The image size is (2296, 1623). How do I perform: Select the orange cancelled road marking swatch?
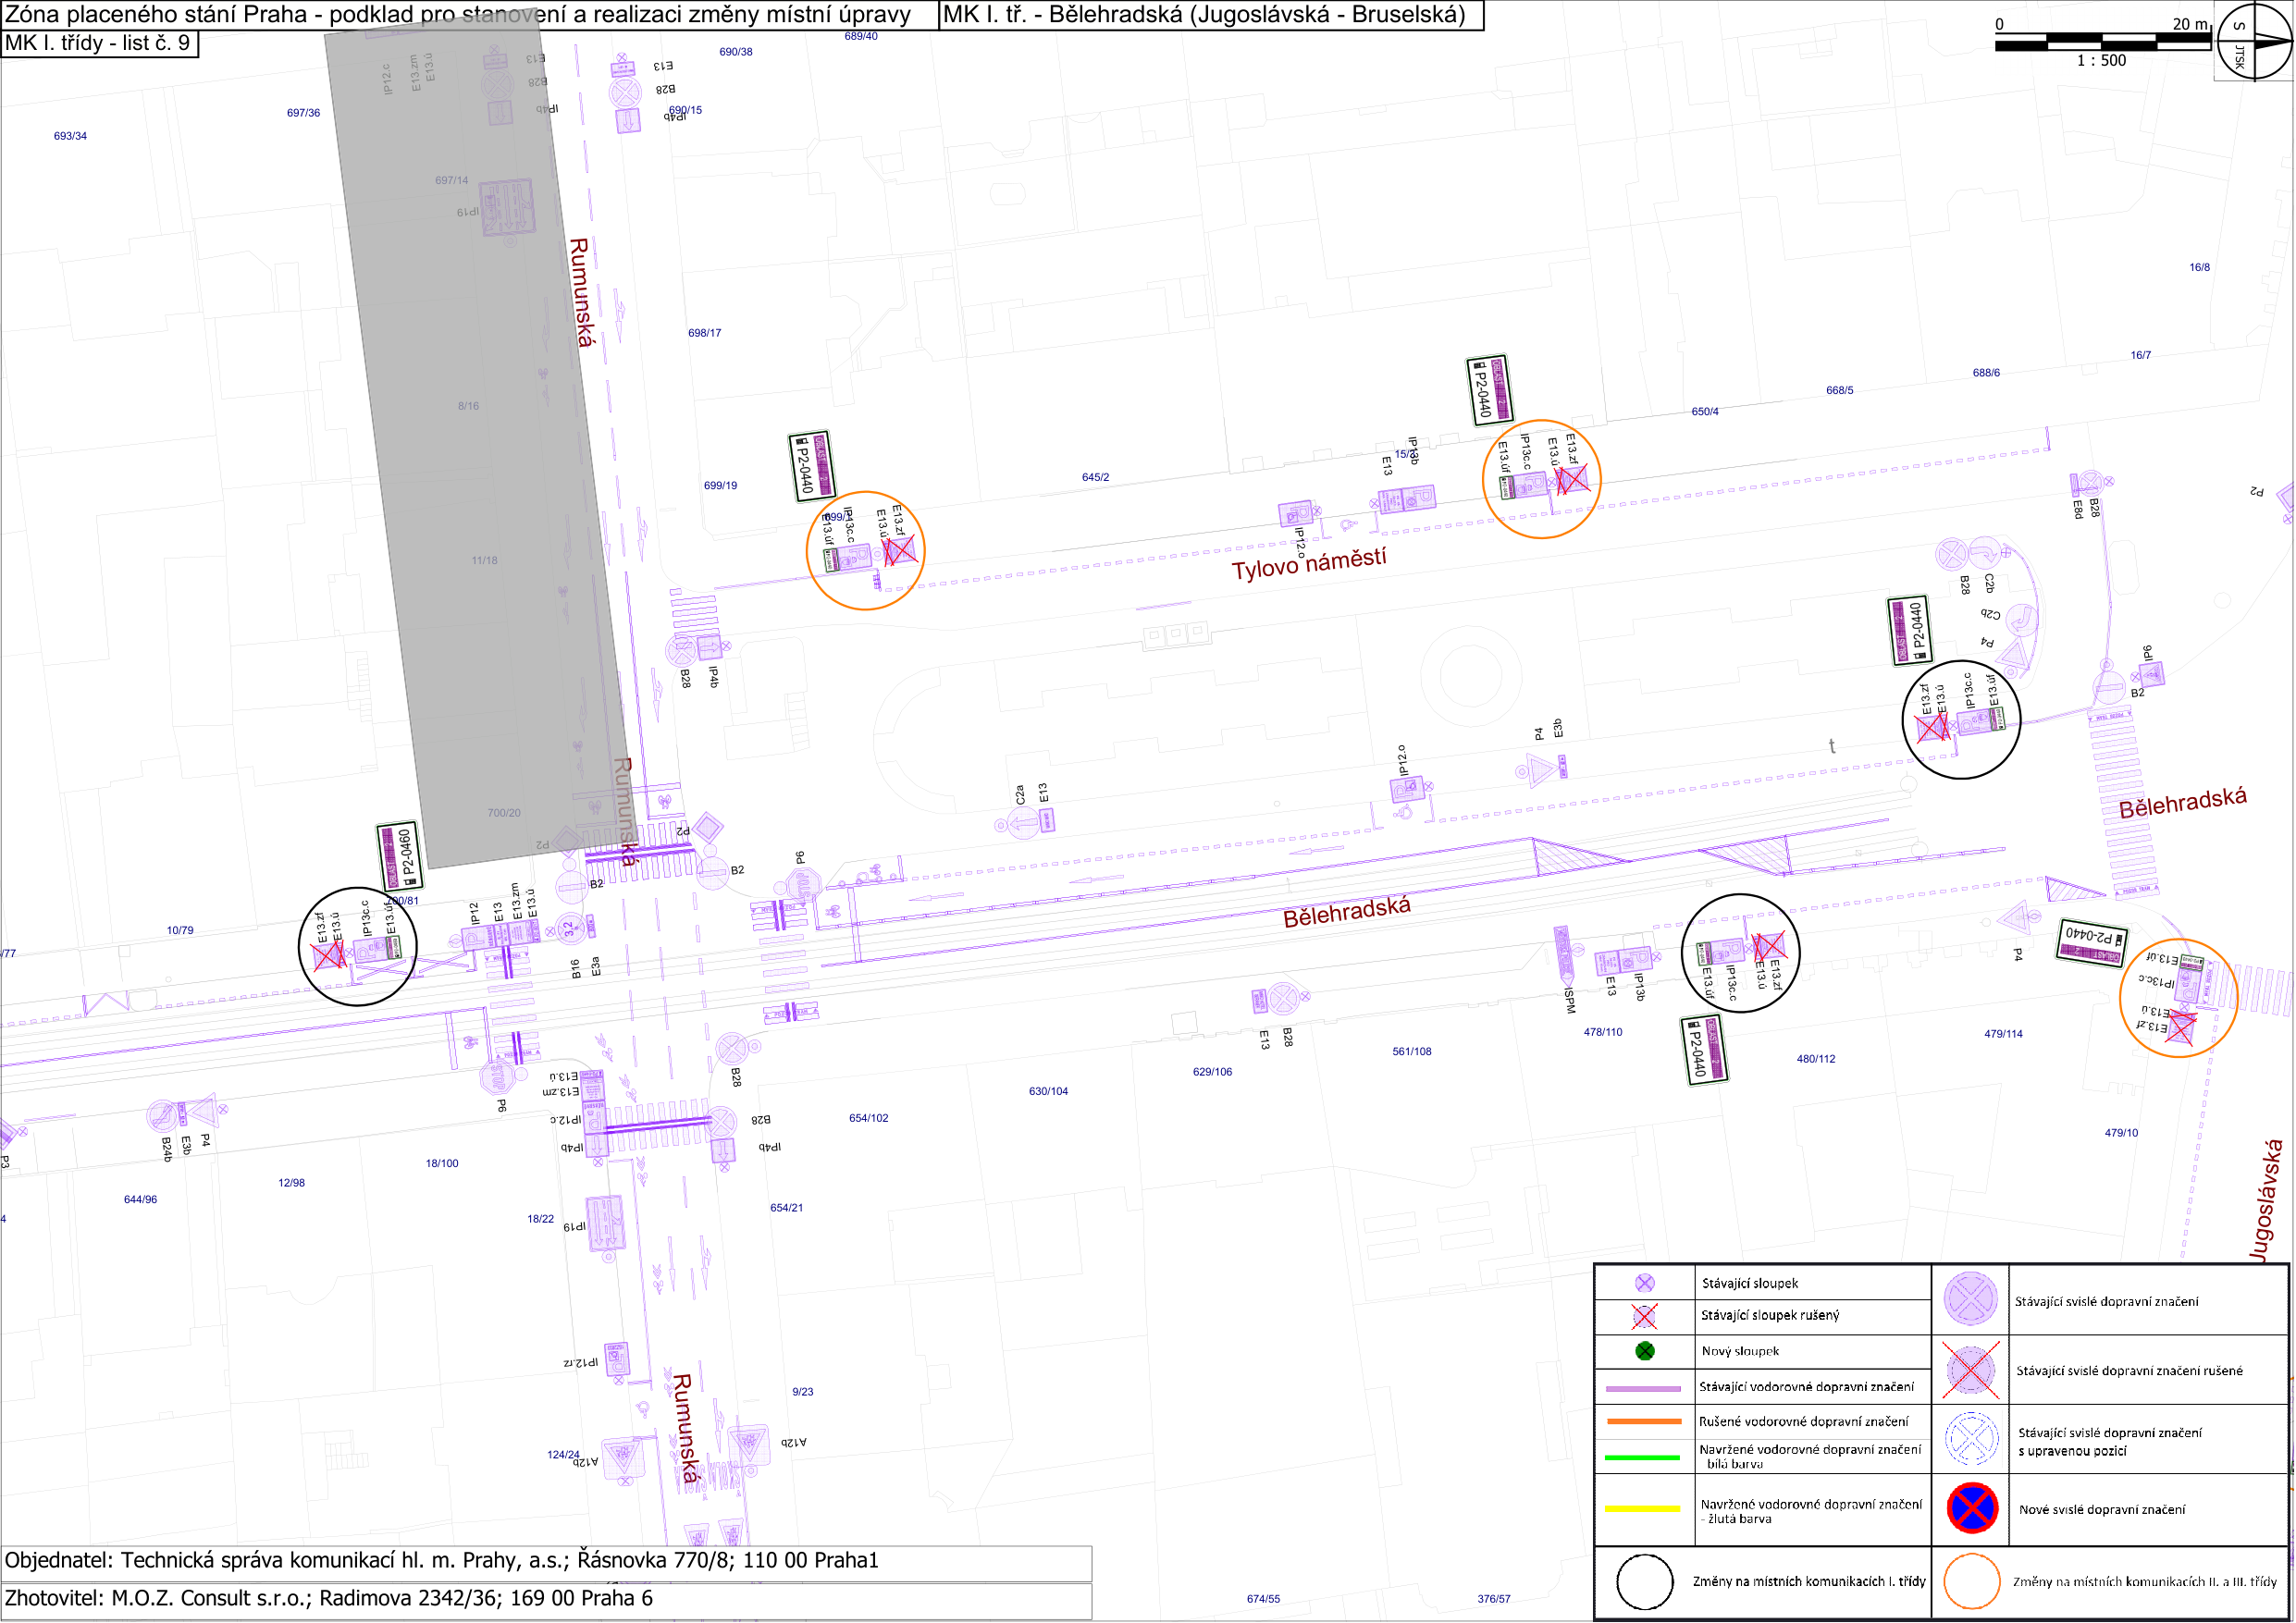click(1642, 1421)
